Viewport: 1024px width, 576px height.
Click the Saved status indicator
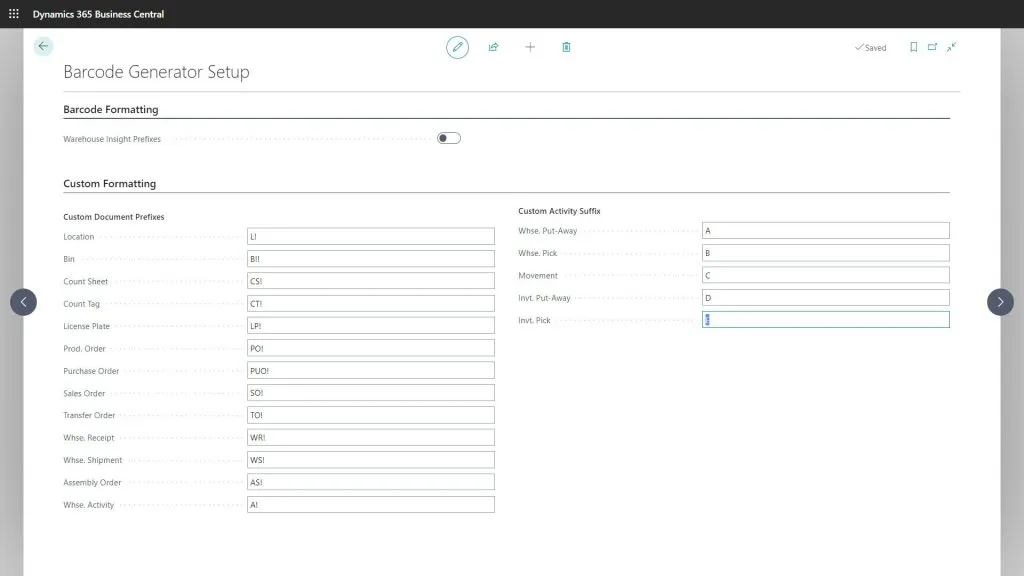tap(868, 47)
